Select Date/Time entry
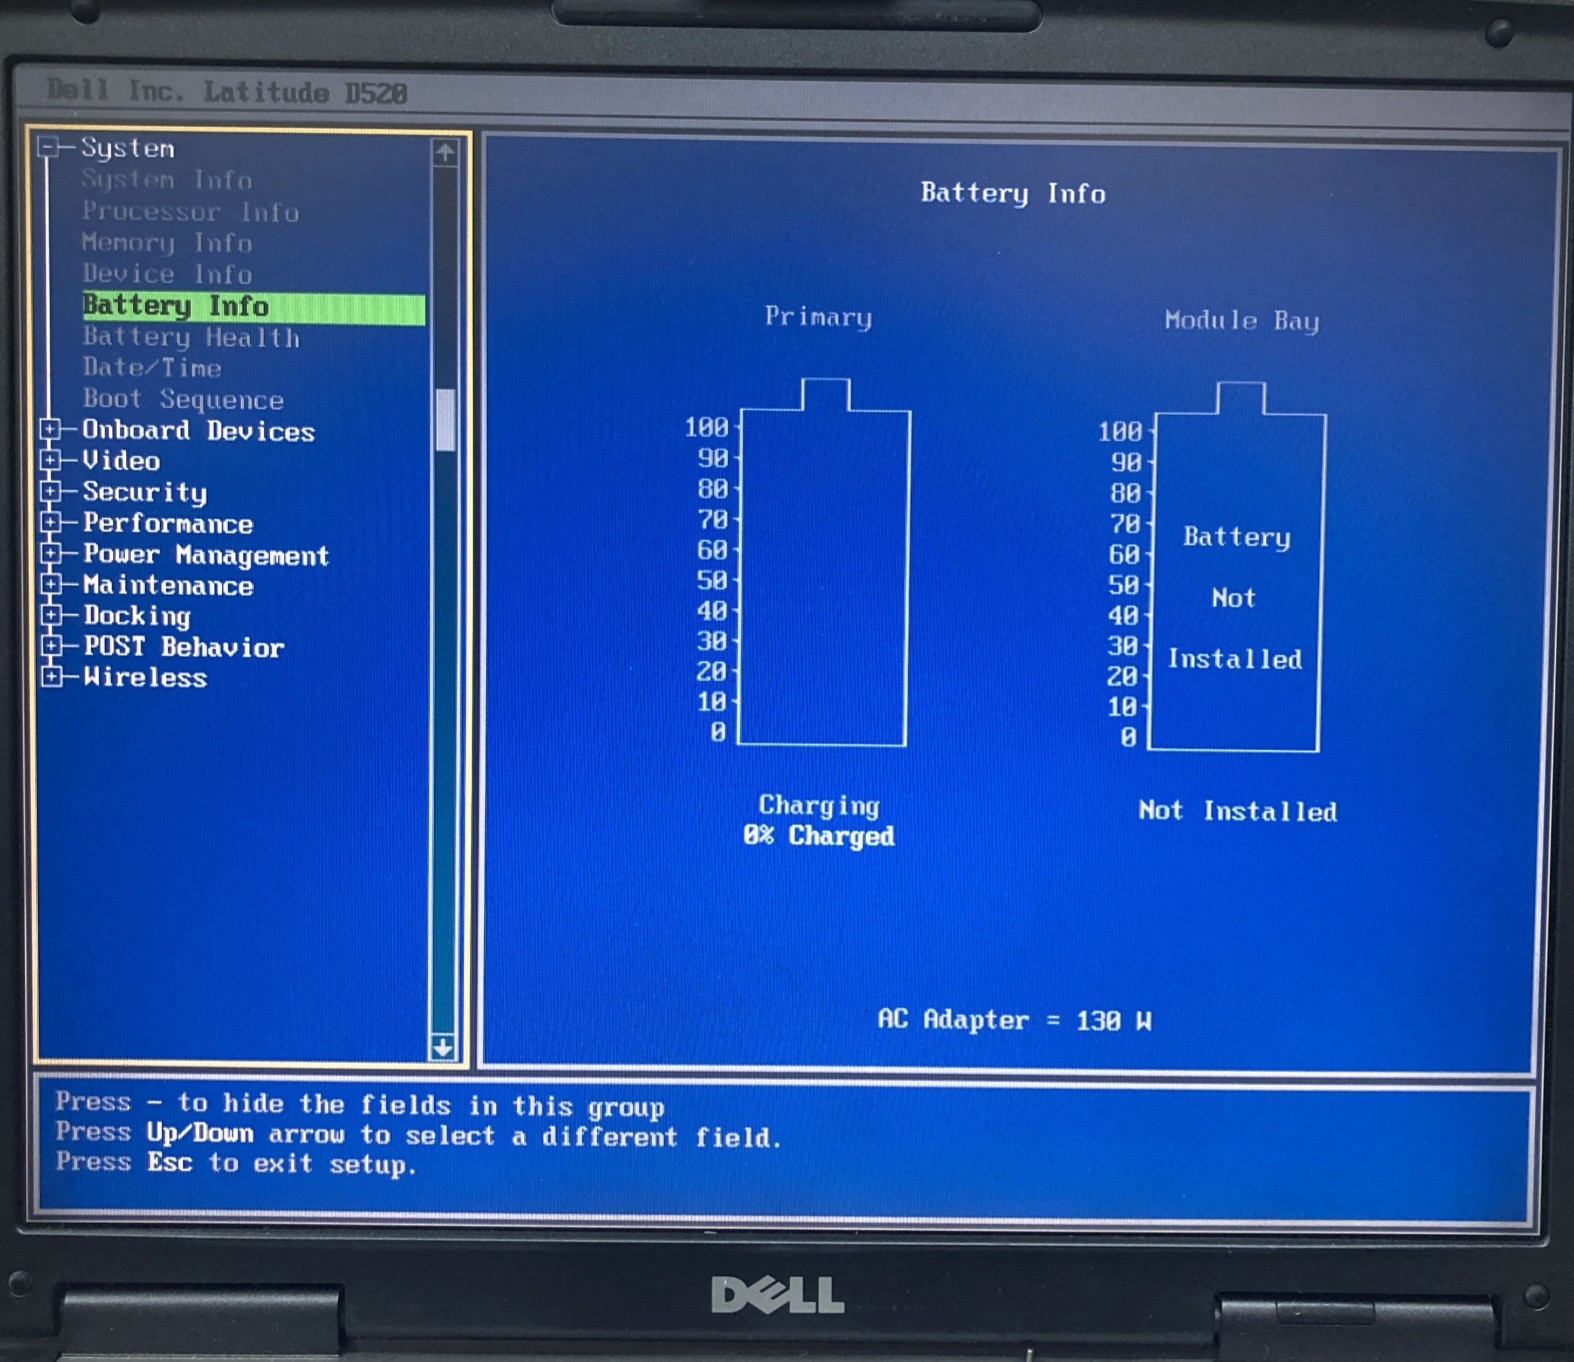 point(152,367)
